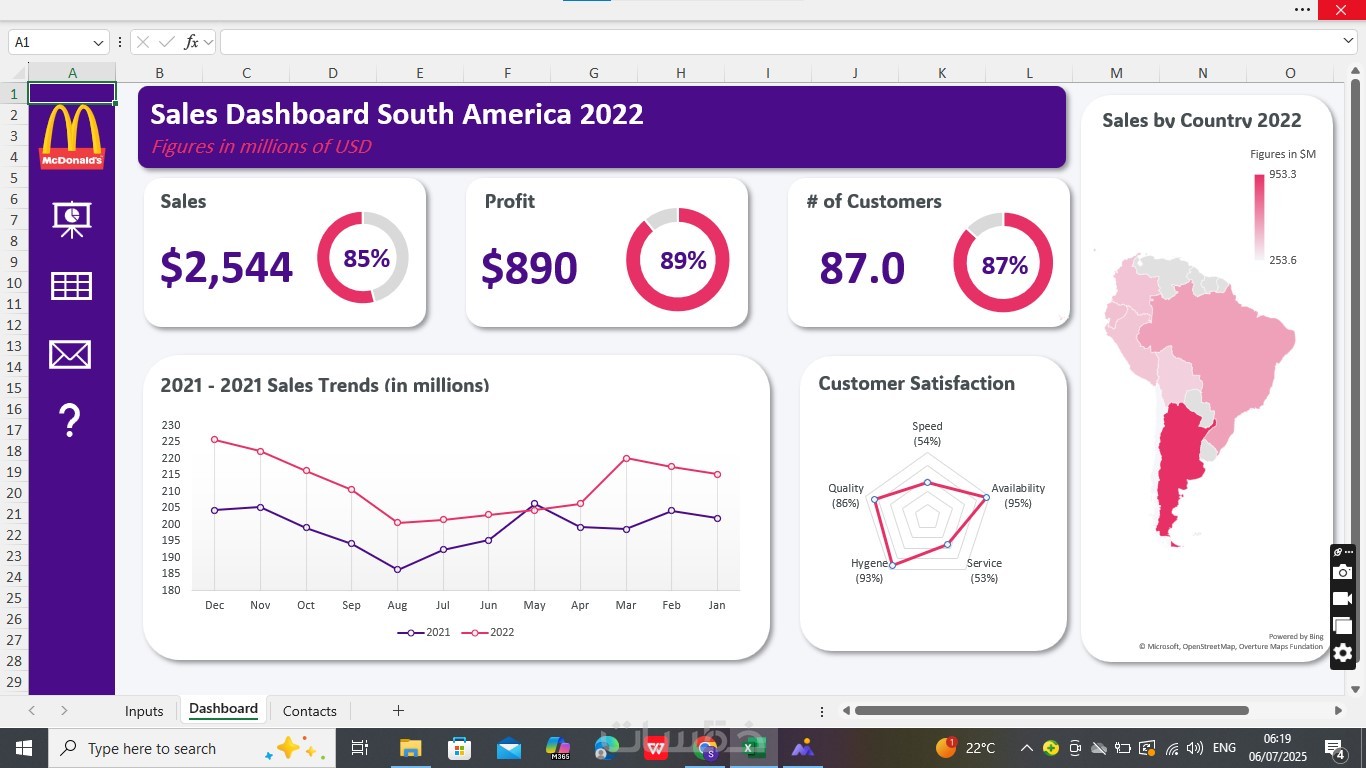Switch to the Inputs sheet tab

pyautogui.click(x=144, y=711)
